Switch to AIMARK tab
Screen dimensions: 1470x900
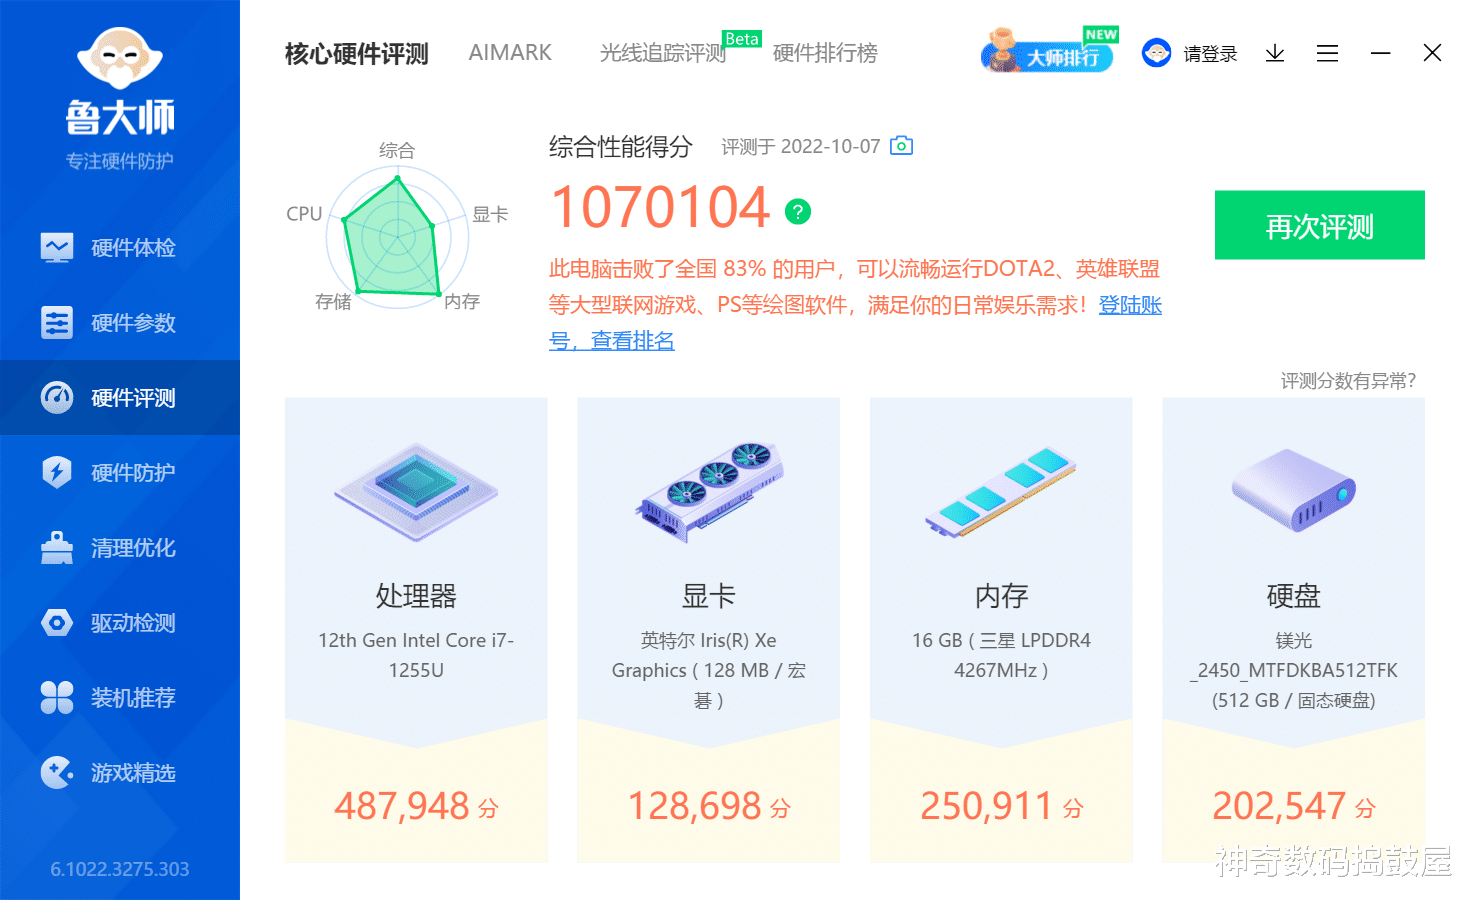[510, 53]
